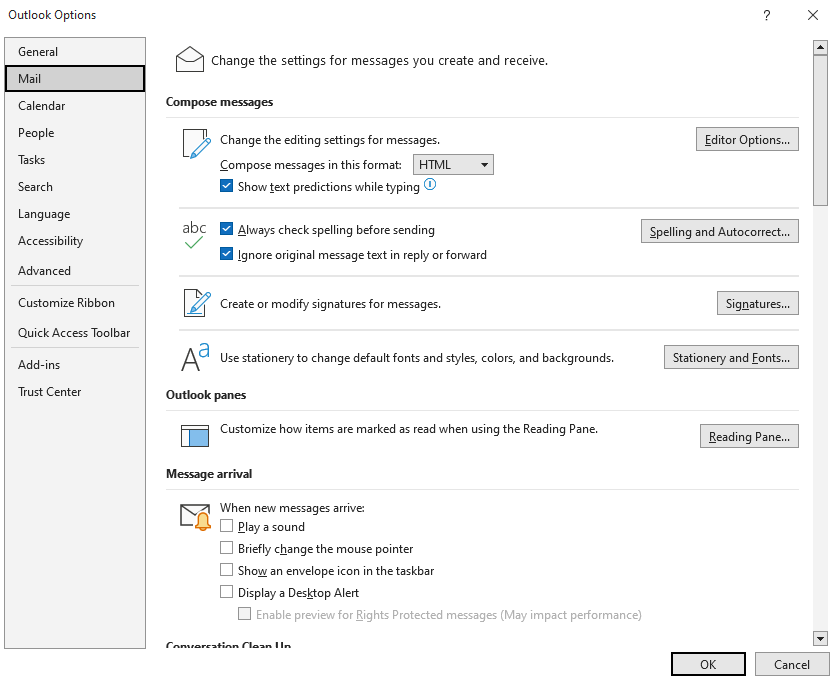Open the Search options category
The image size is (833, 678).
75,187
